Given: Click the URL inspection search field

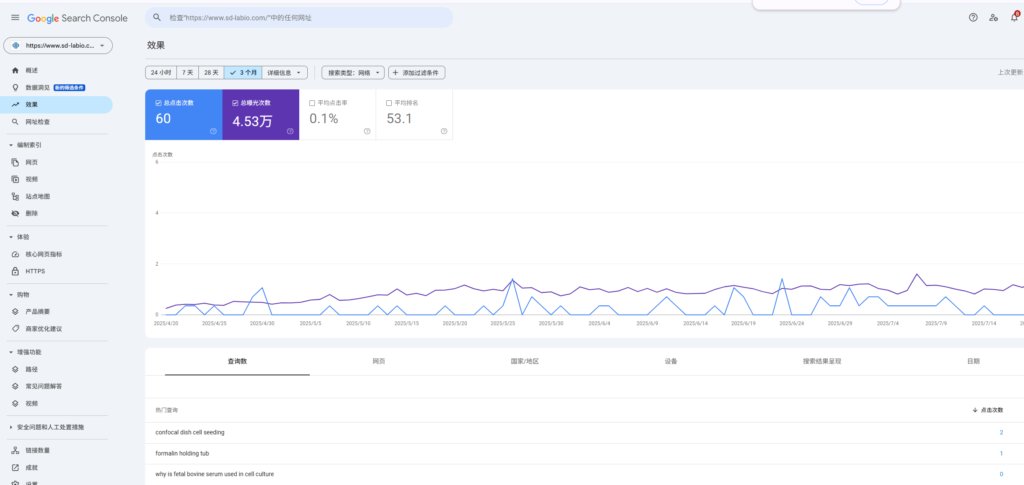Looking at the screenshot, I should point(300,18).
